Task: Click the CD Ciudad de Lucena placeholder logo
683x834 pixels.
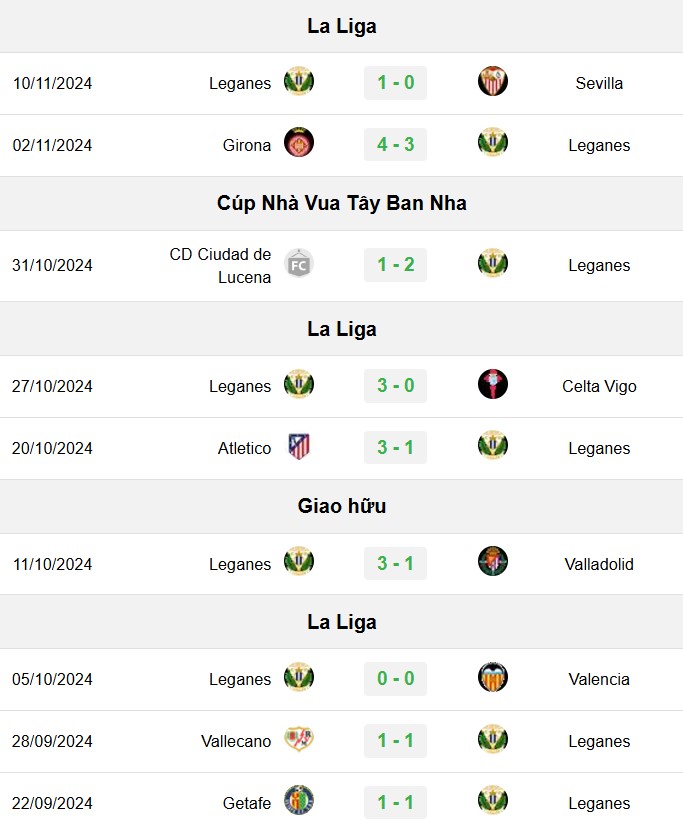Action: point(298,264)
